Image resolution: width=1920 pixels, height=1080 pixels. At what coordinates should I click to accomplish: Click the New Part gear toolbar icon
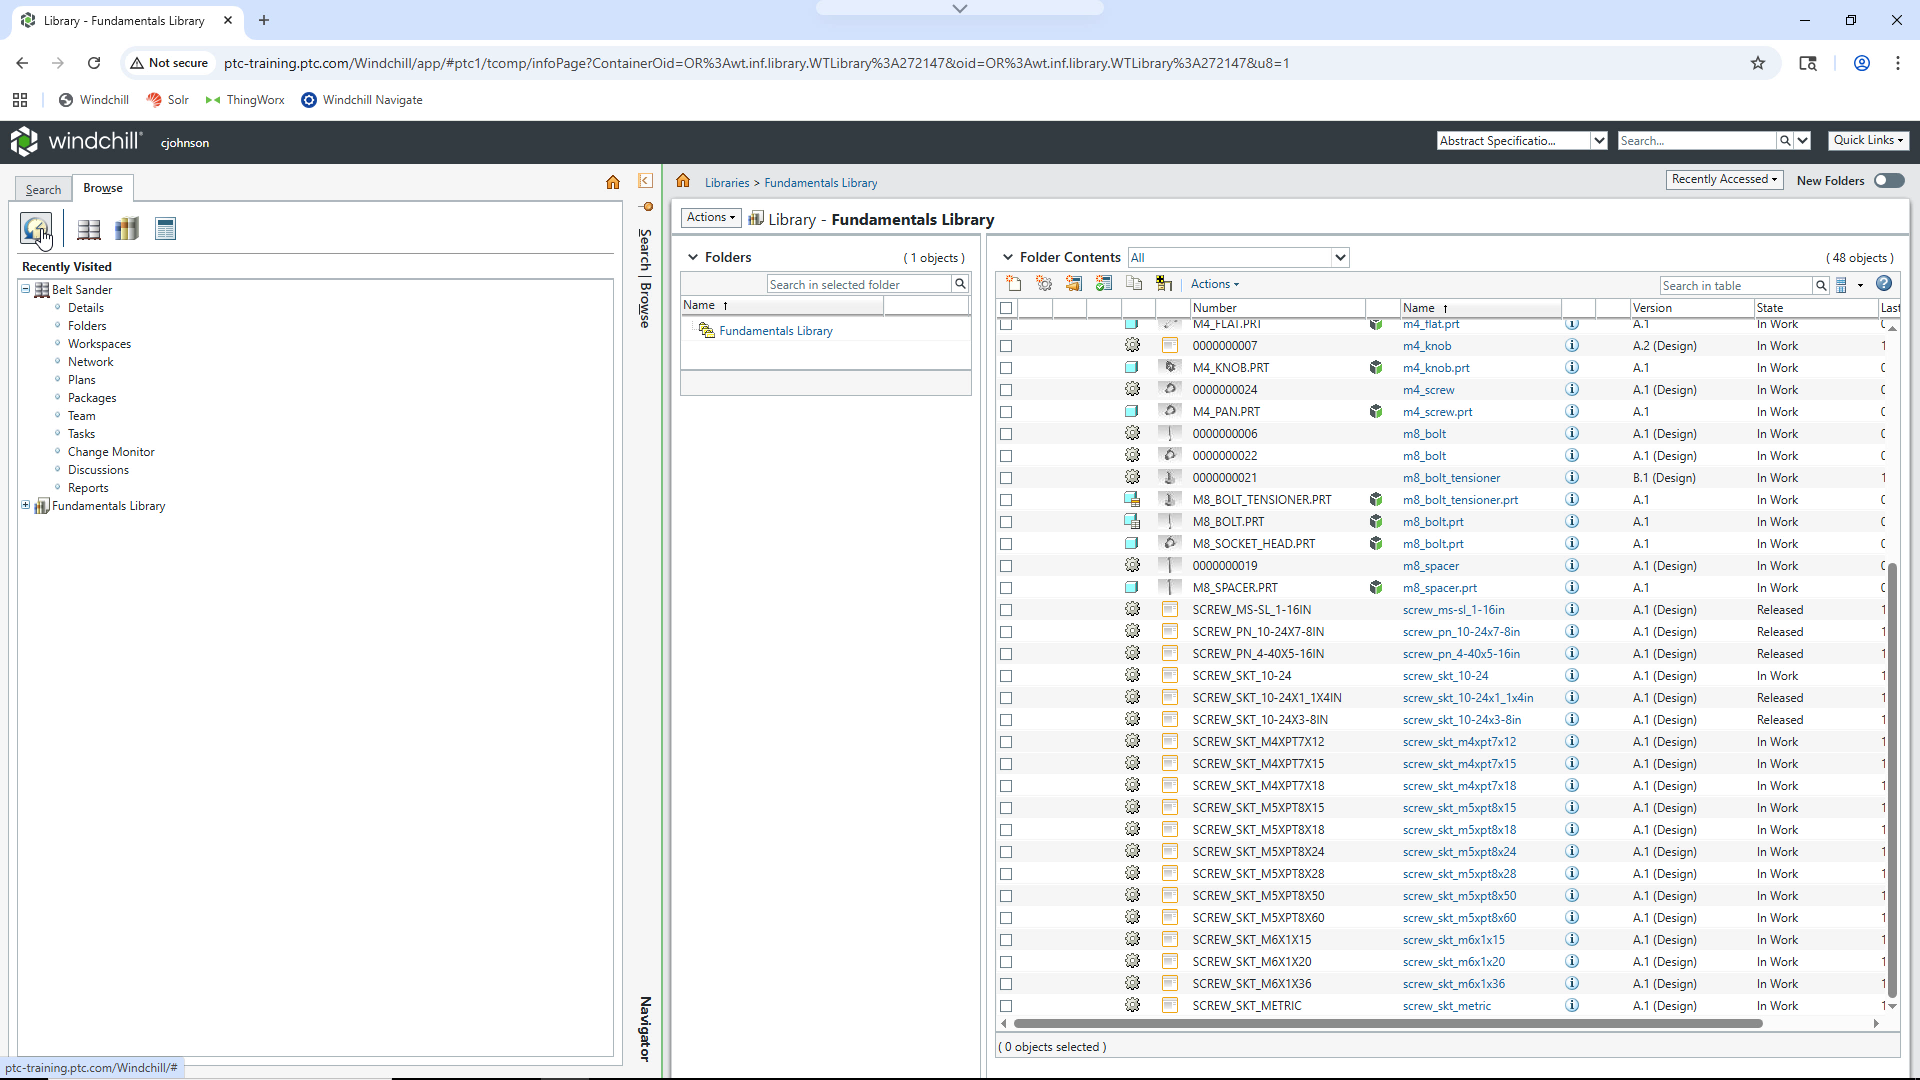1044,284
